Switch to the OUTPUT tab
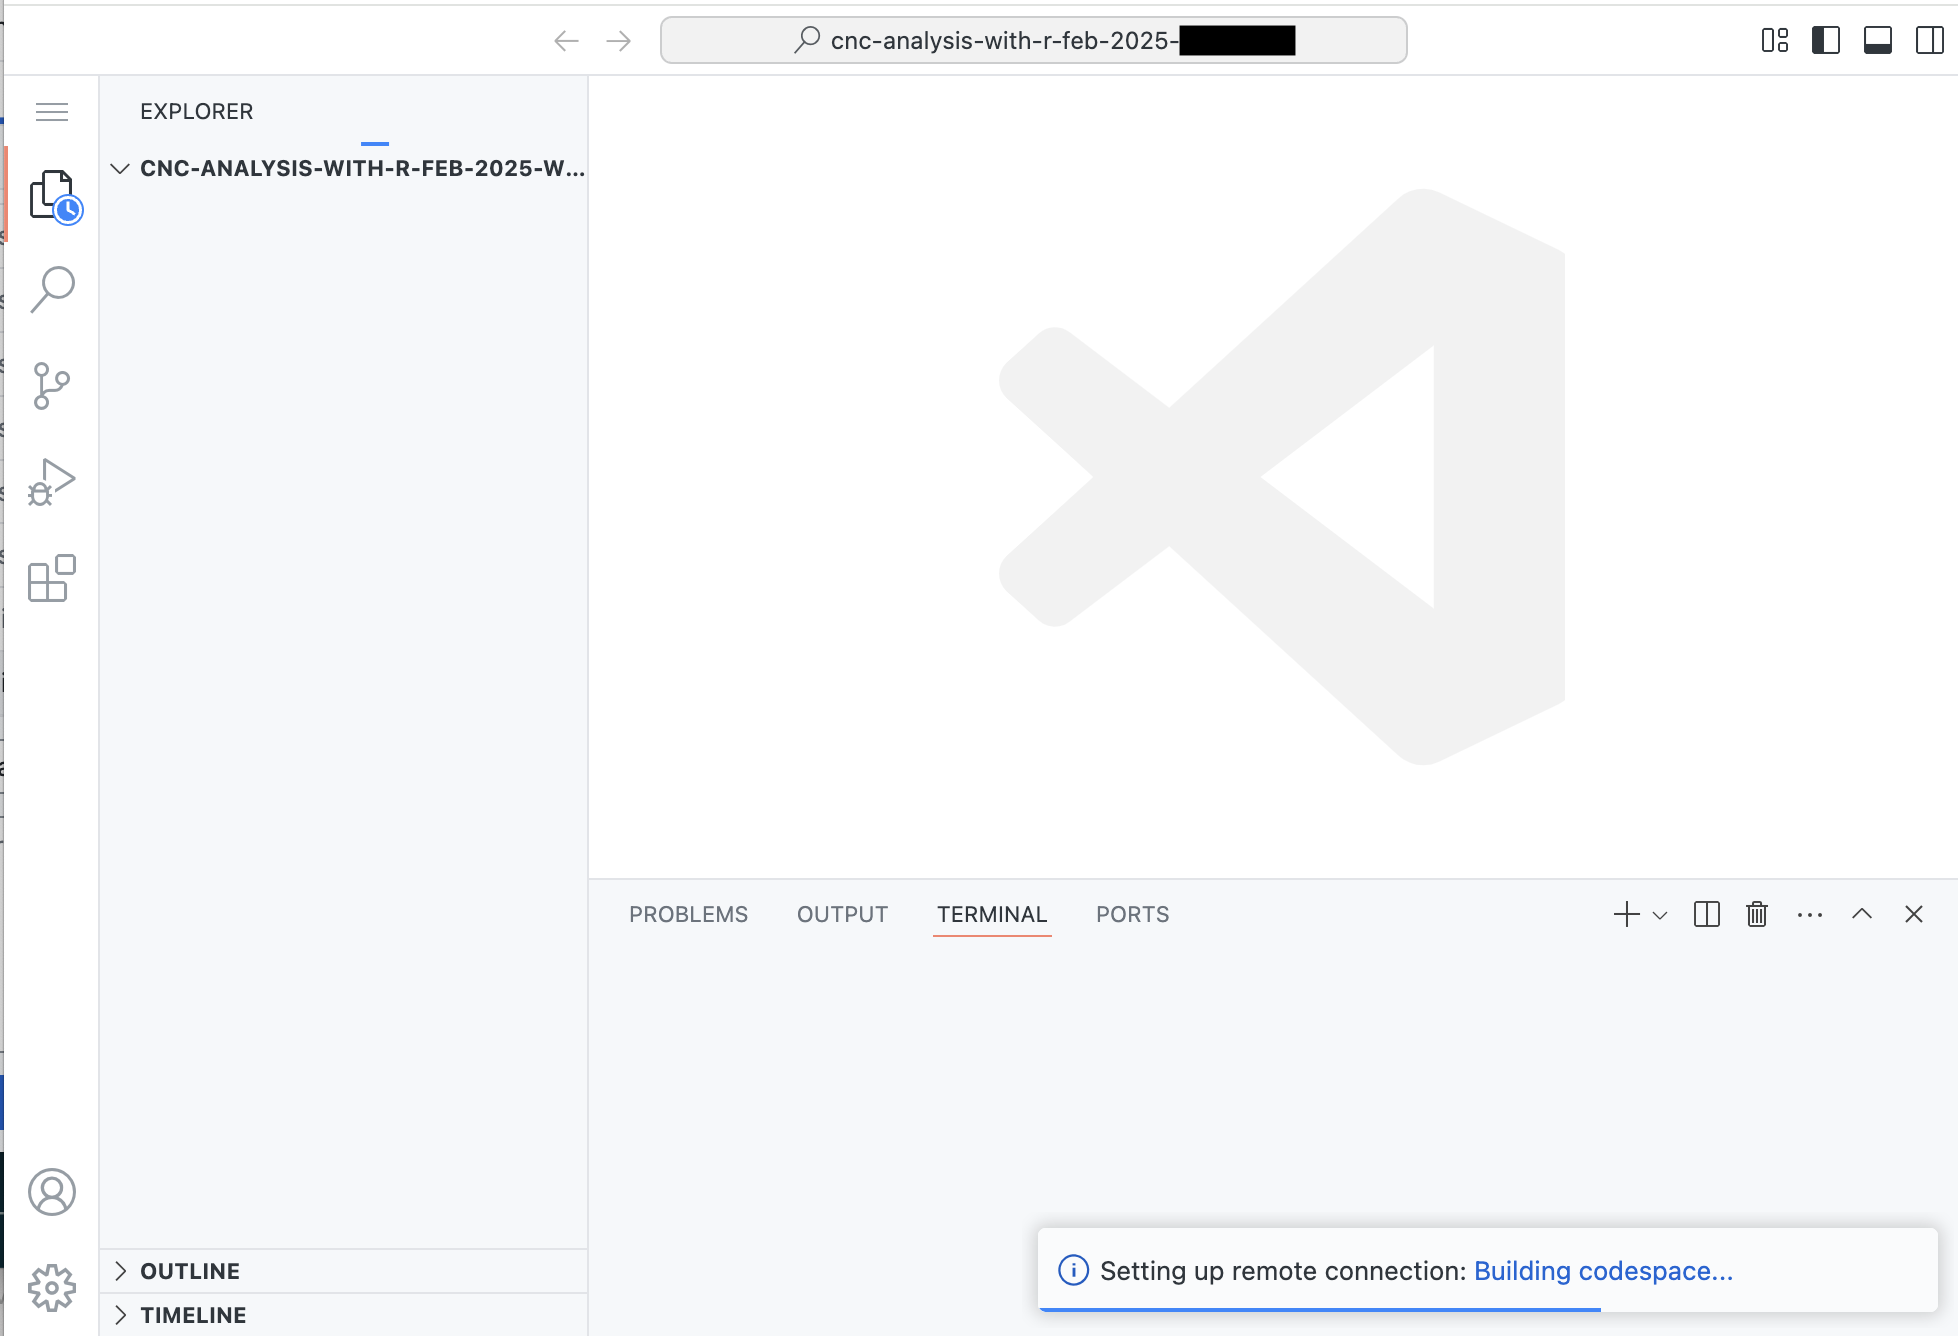This screenshot has height=1336, width=1958. (x=842, y=914)
